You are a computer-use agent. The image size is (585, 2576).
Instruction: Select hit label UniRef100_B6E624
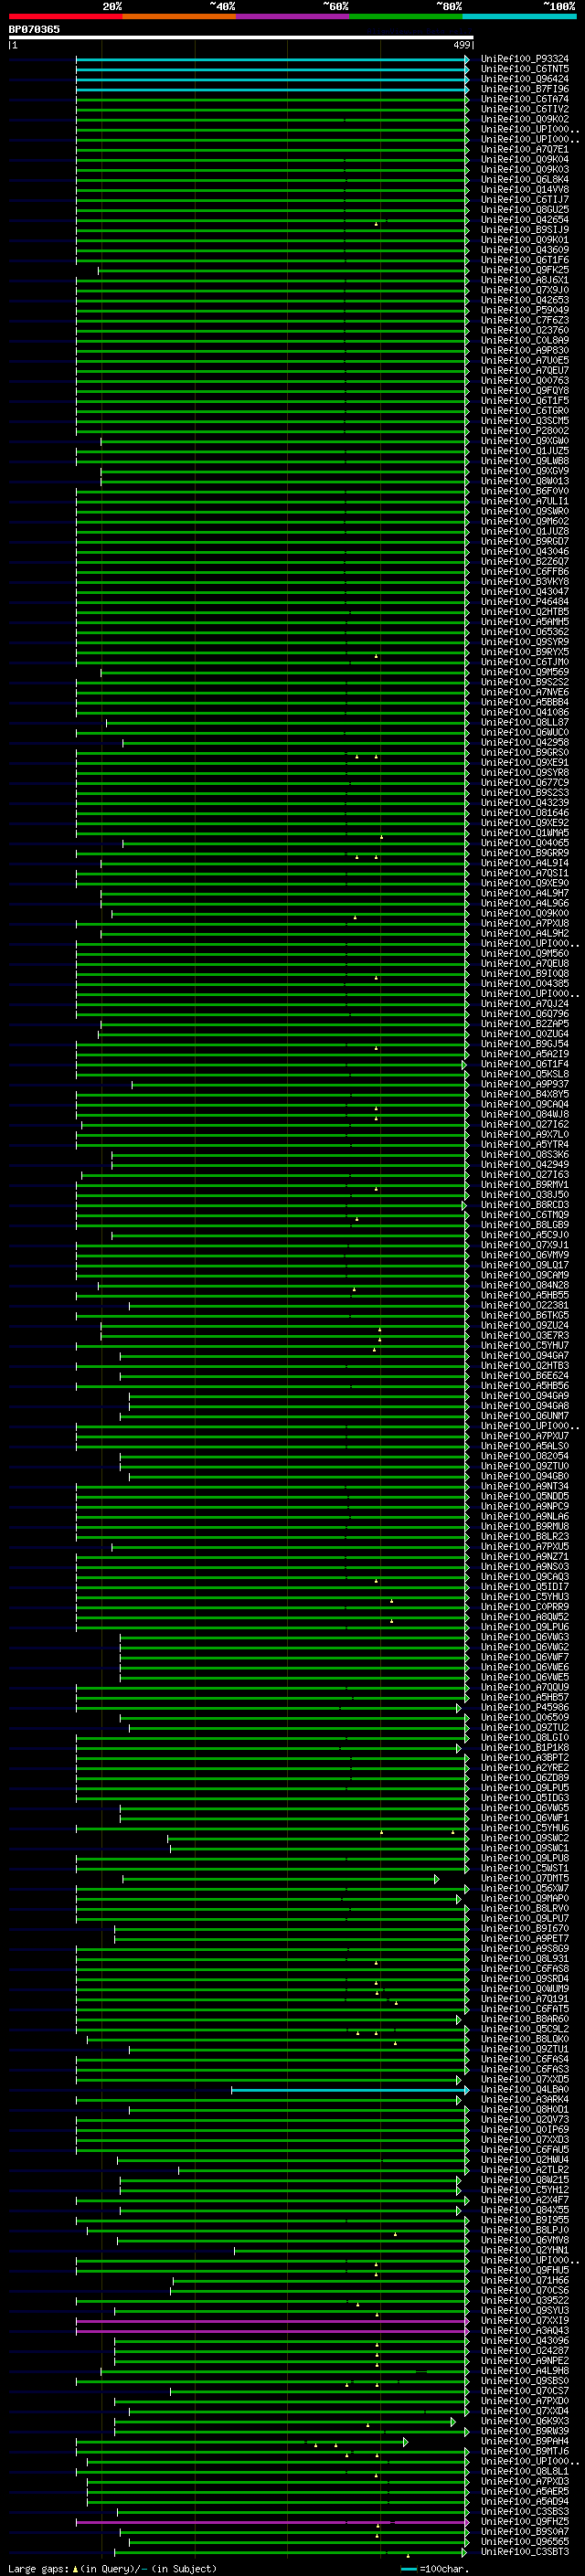[525, 1376]
